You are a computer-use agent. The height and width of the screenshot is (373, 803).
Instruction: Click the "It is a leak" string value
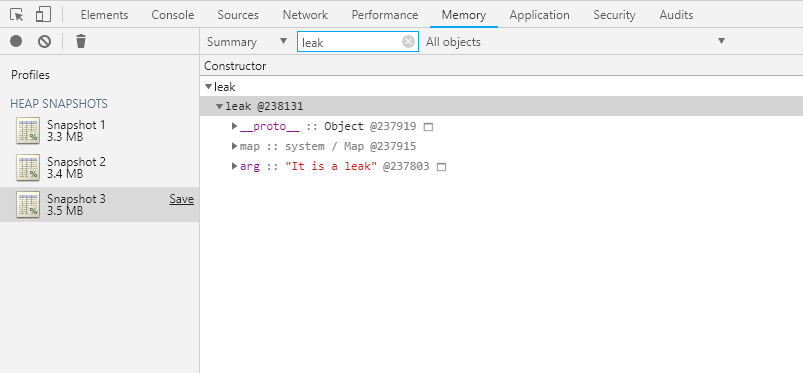(x=331, y=166)
